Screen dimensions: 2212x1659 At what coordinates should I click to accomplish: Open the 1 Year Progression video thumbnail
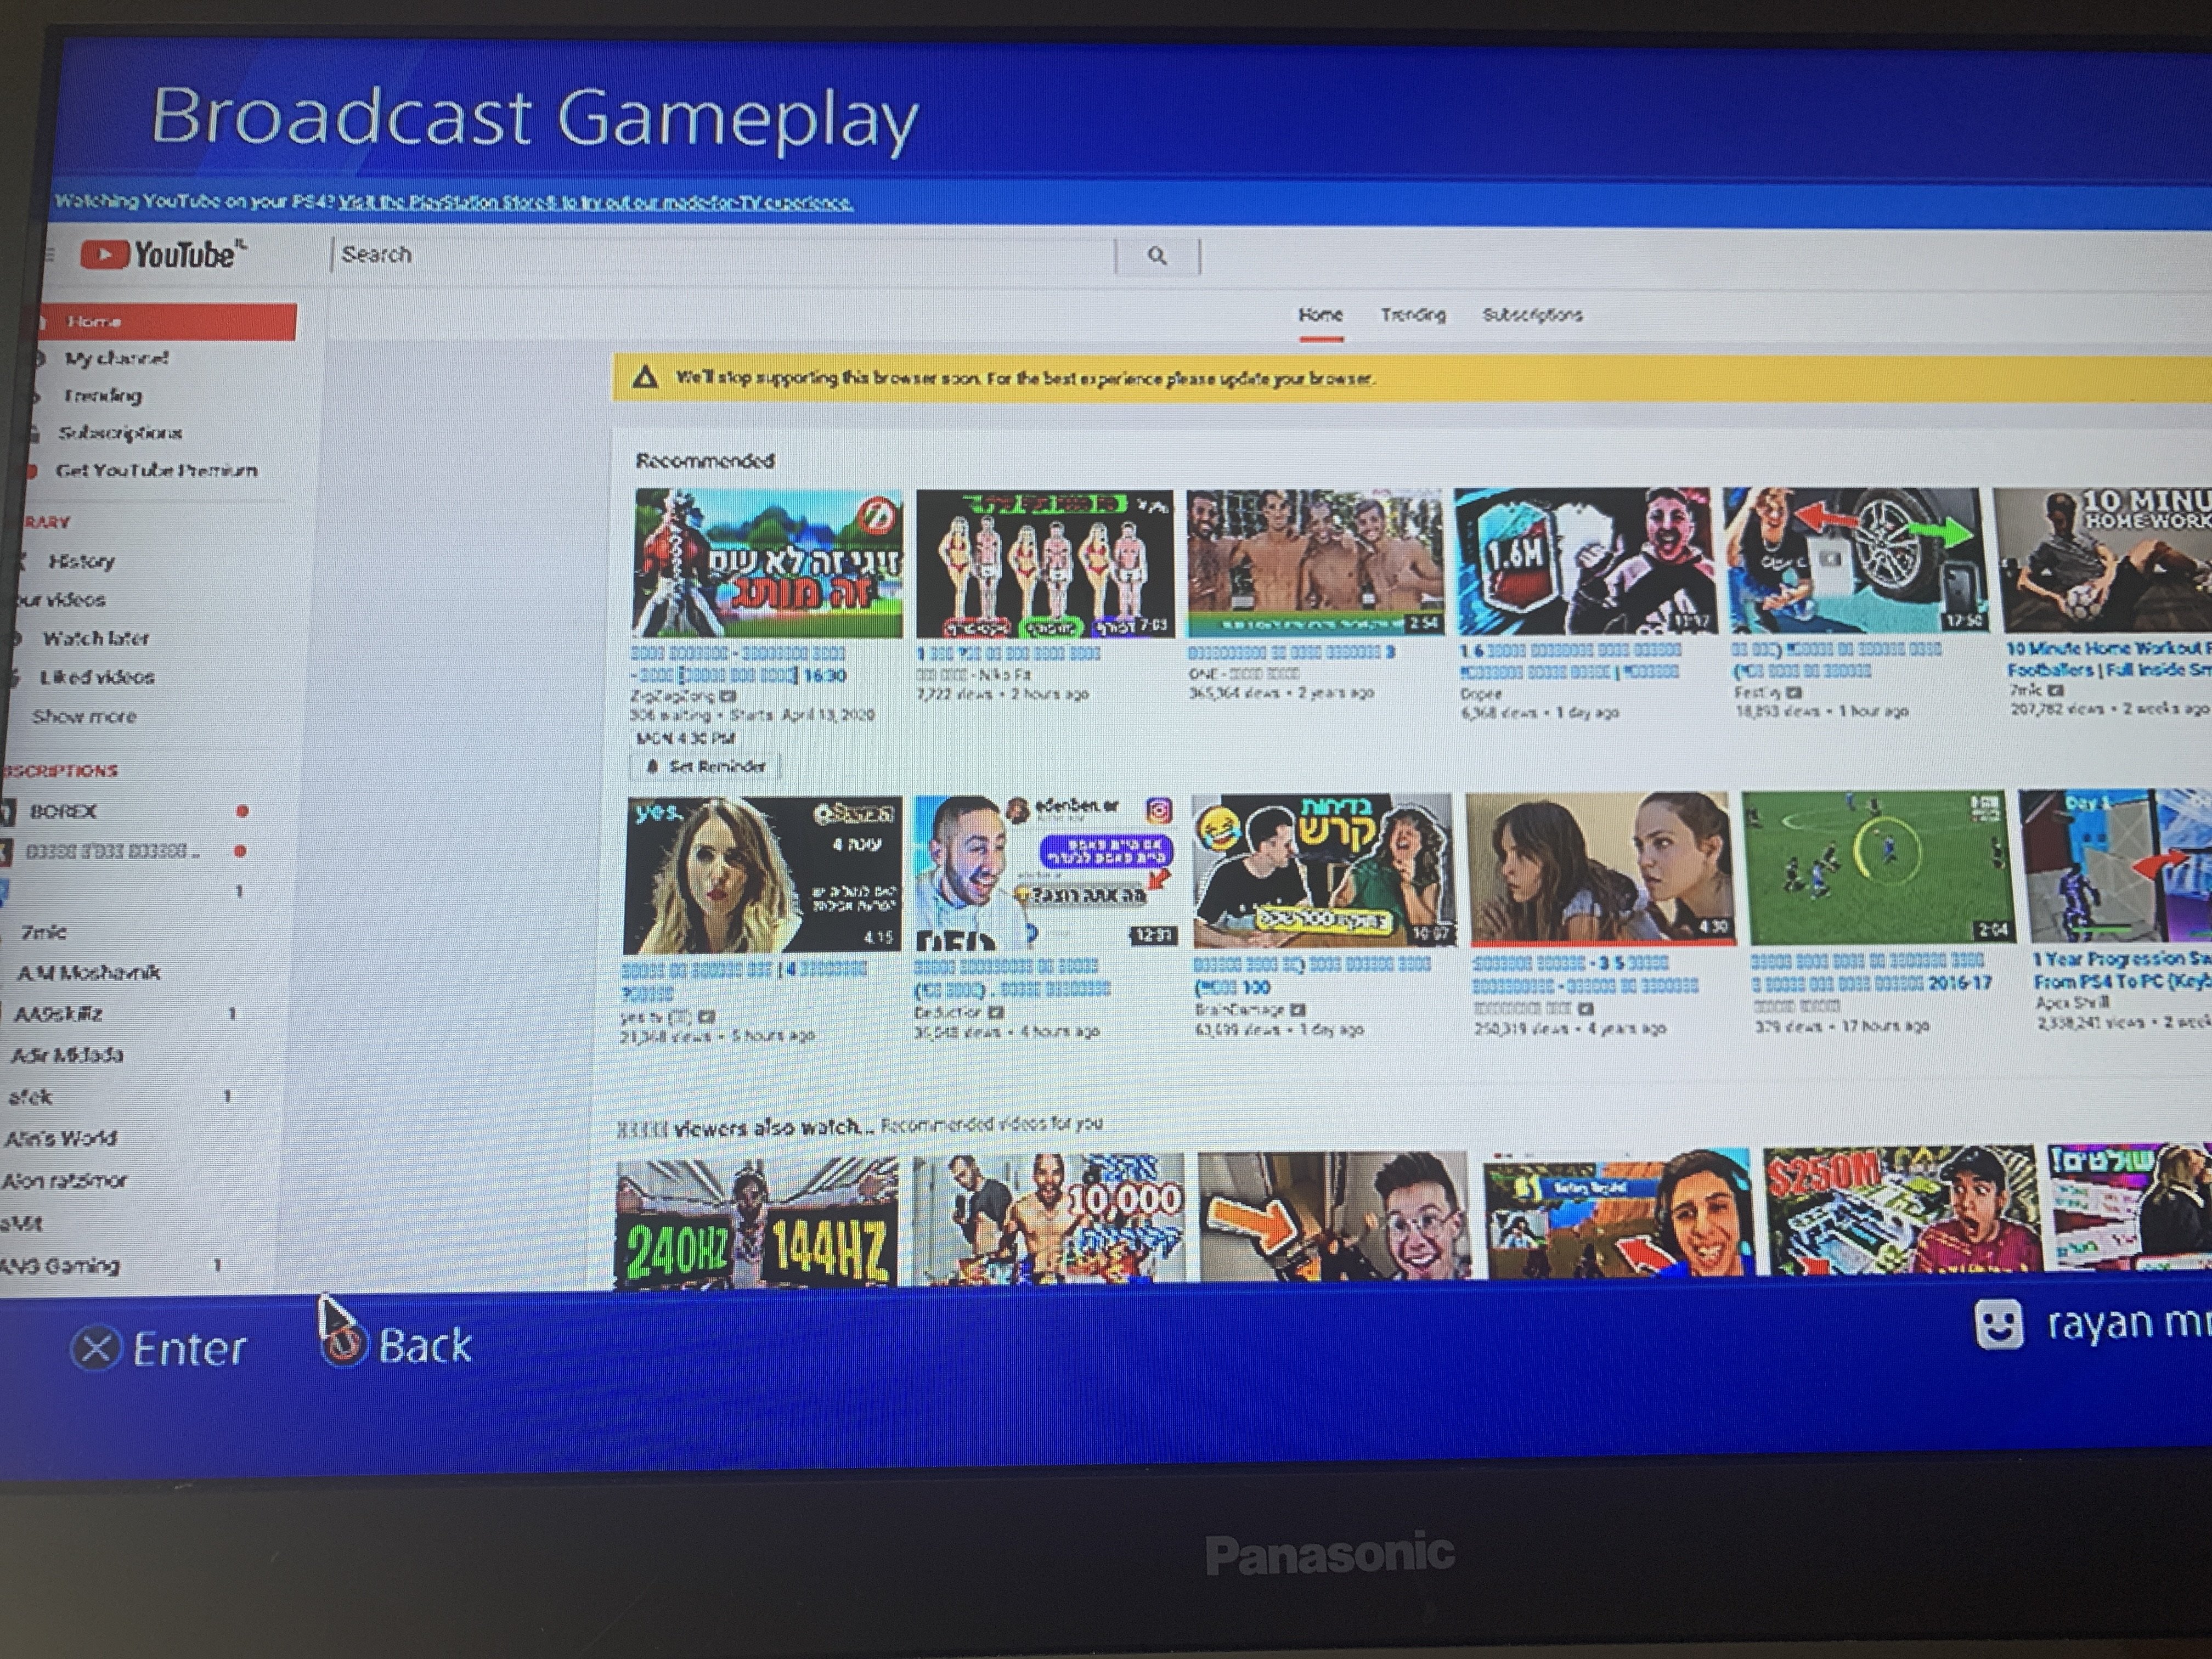tap(2116, 865)
